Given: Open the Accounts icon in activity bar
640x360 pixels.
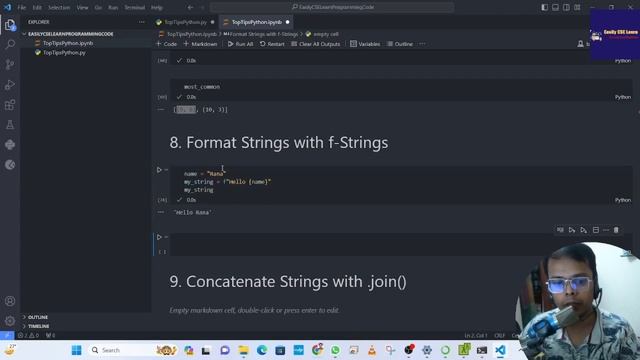Looking at the screenshot, I should (10, 301).
